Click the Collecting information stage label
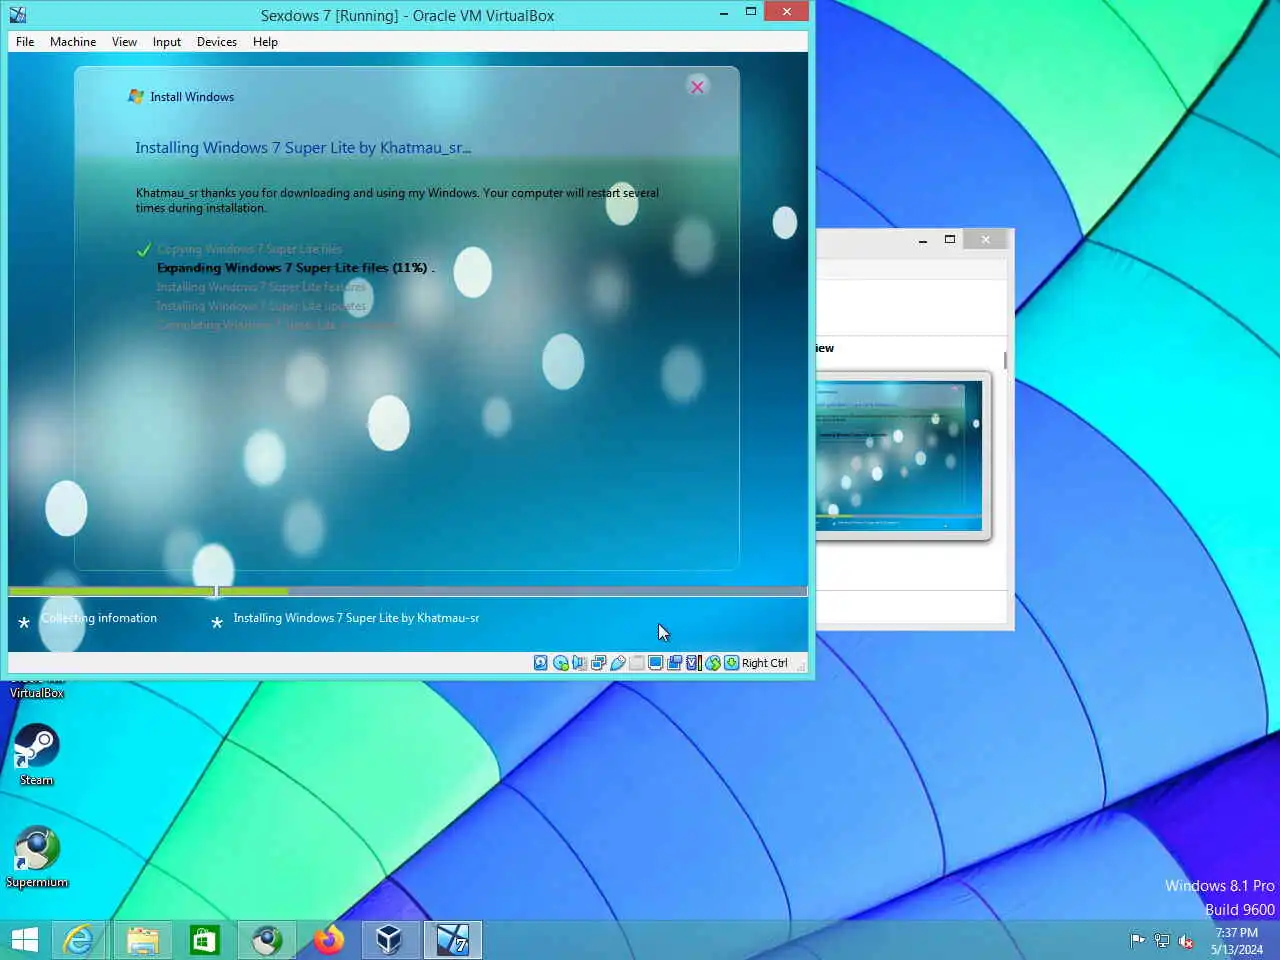 (x=99, y=618)
